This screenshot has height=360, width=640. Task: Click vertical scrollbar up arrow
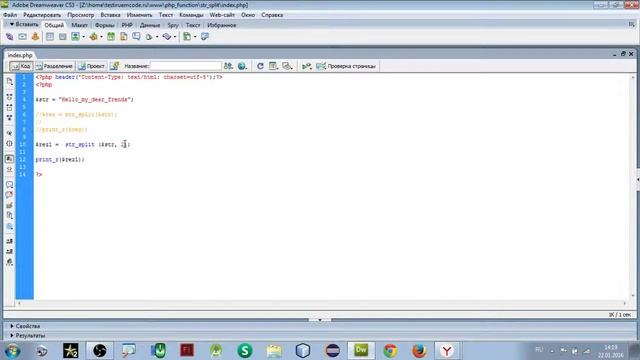(633, 78)
